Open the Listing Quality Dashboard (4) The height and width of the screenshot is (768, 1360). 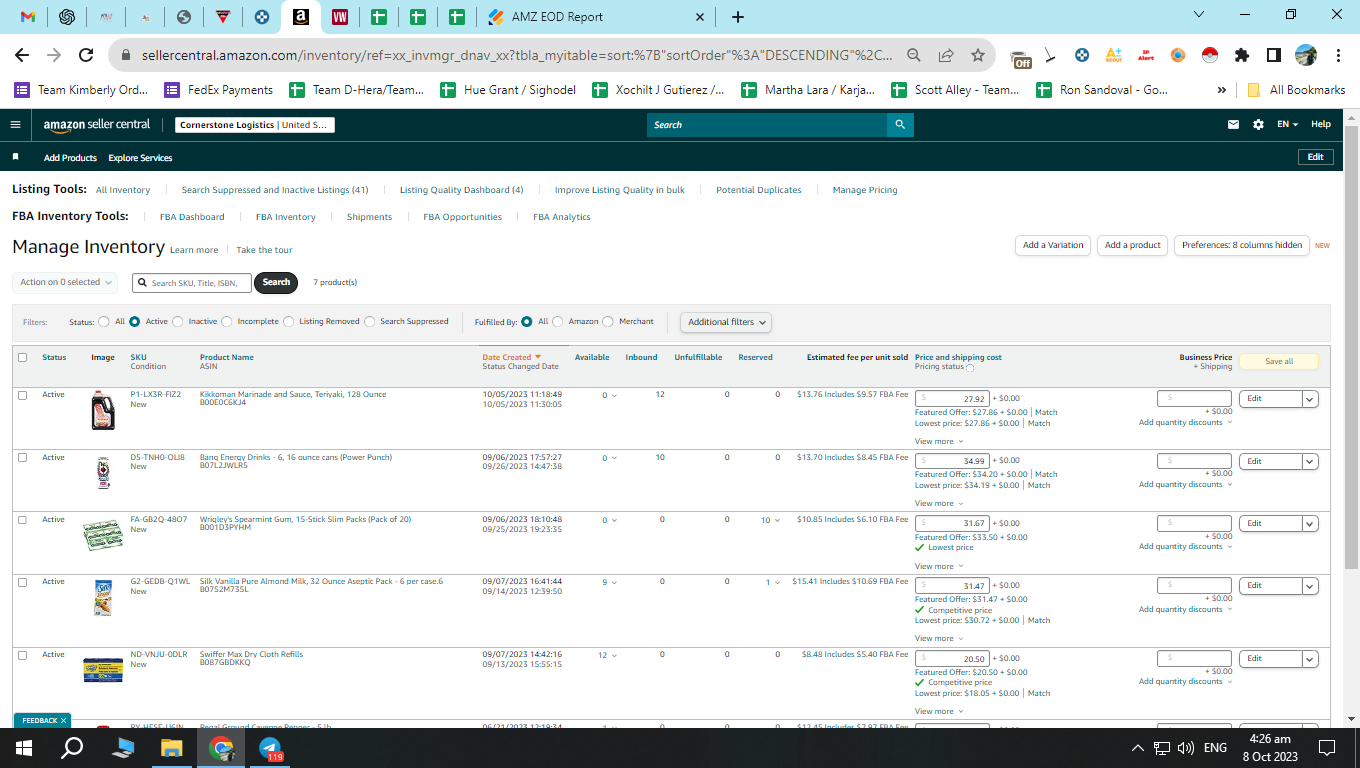[x=461, y=190]
